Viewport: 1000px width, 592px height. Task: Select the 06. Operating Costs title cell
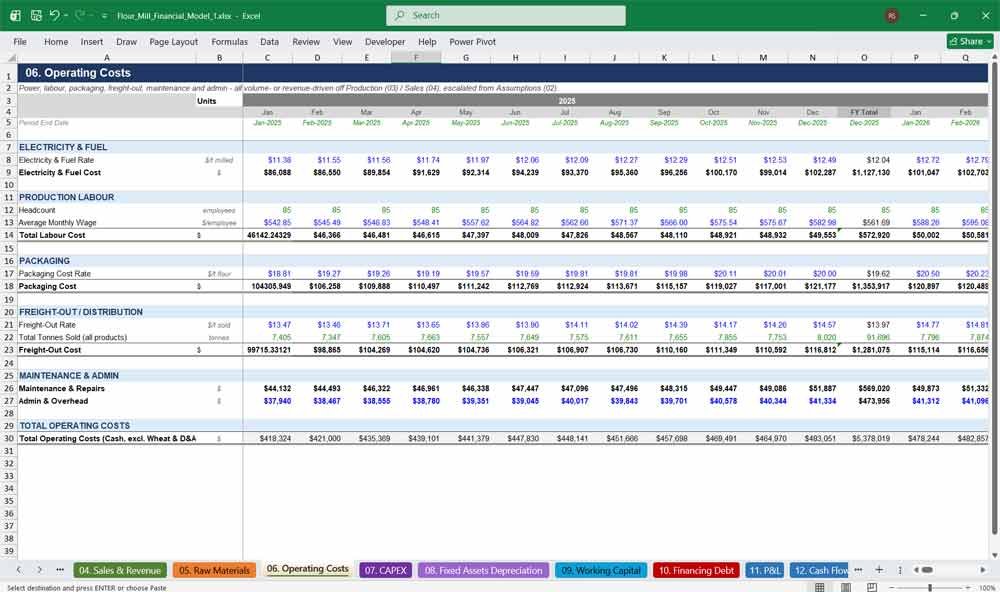click(x=130, y=73)
